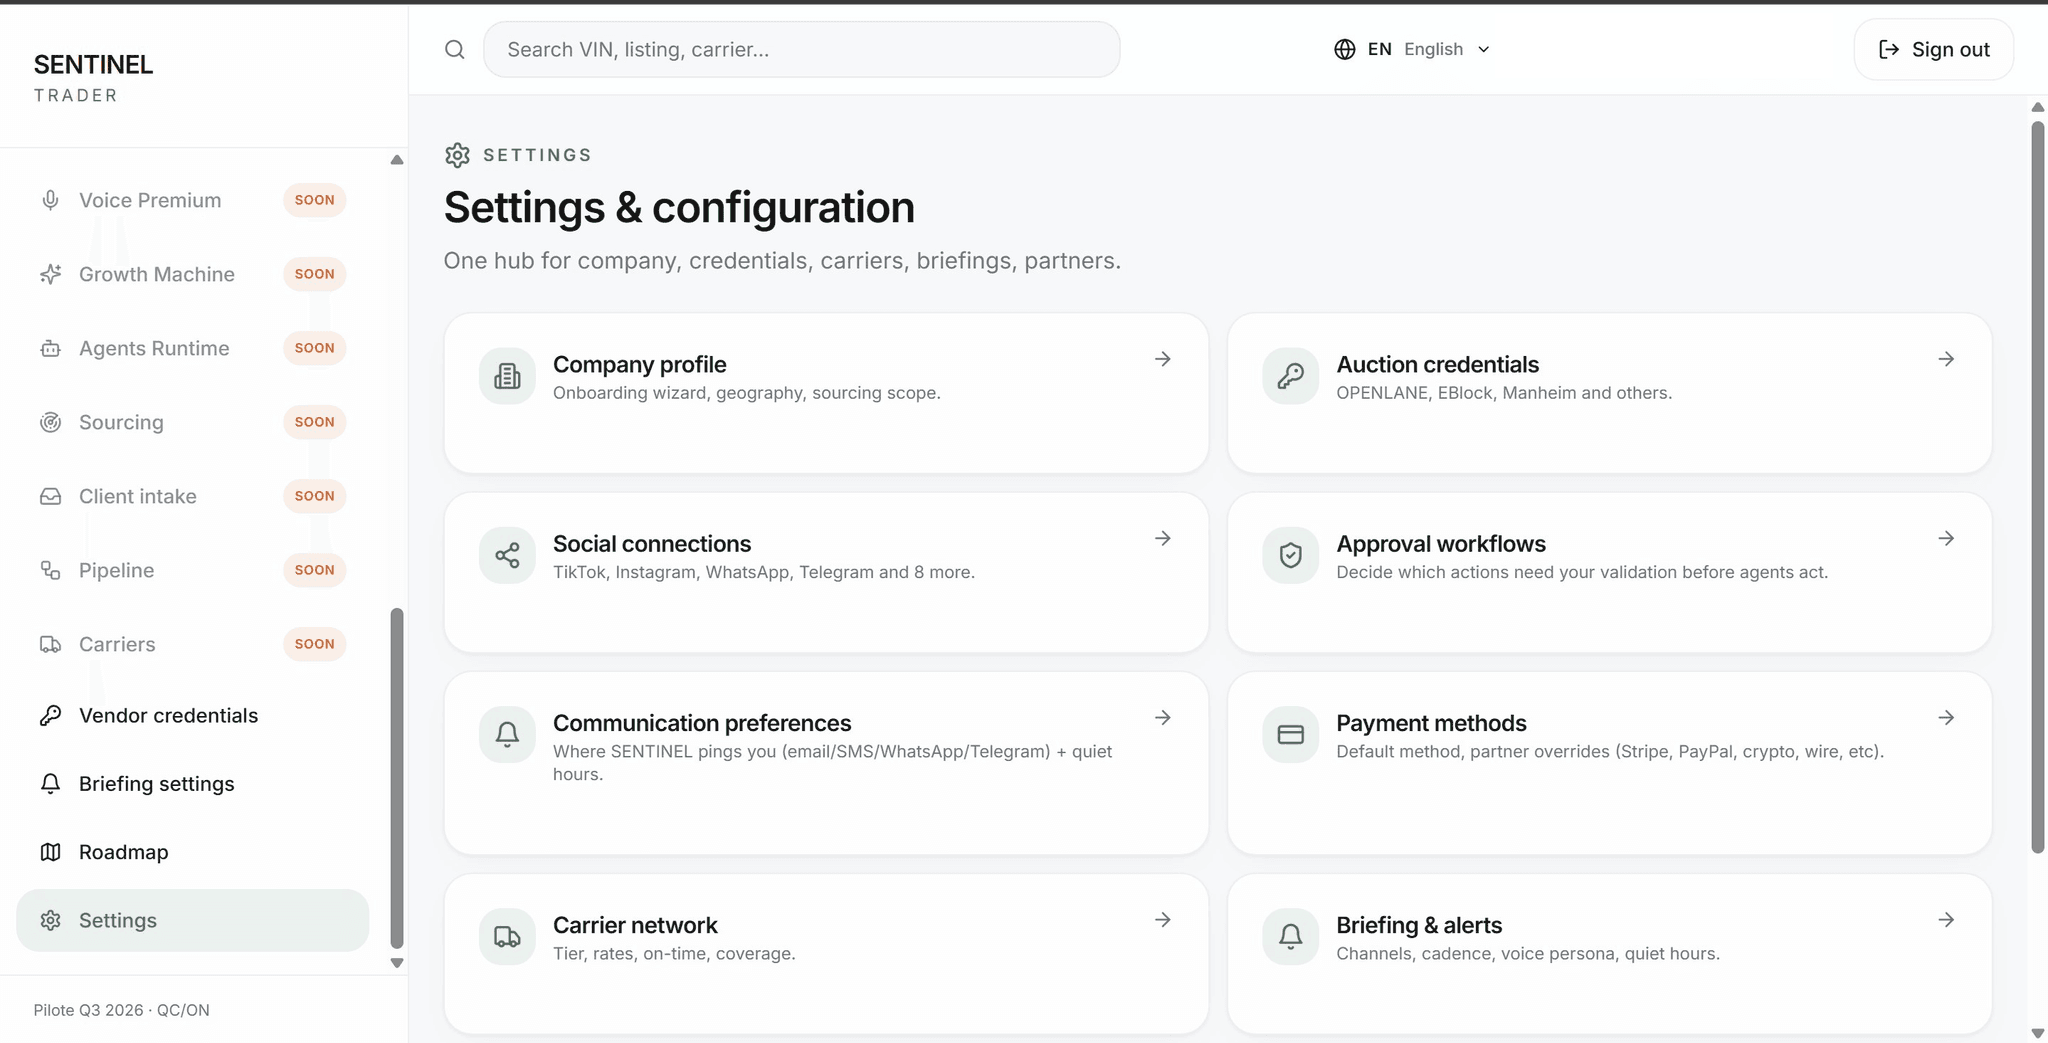Screen dimensions: 2048x1043
Task: Click the Payment methods arrow icon
Action: pos(1946,717)
